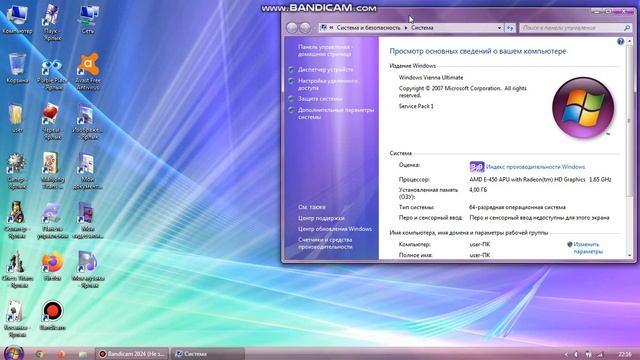This screenshot has width=640, height=360.
Task: Open Защита системы link
Action: (320, 99)
